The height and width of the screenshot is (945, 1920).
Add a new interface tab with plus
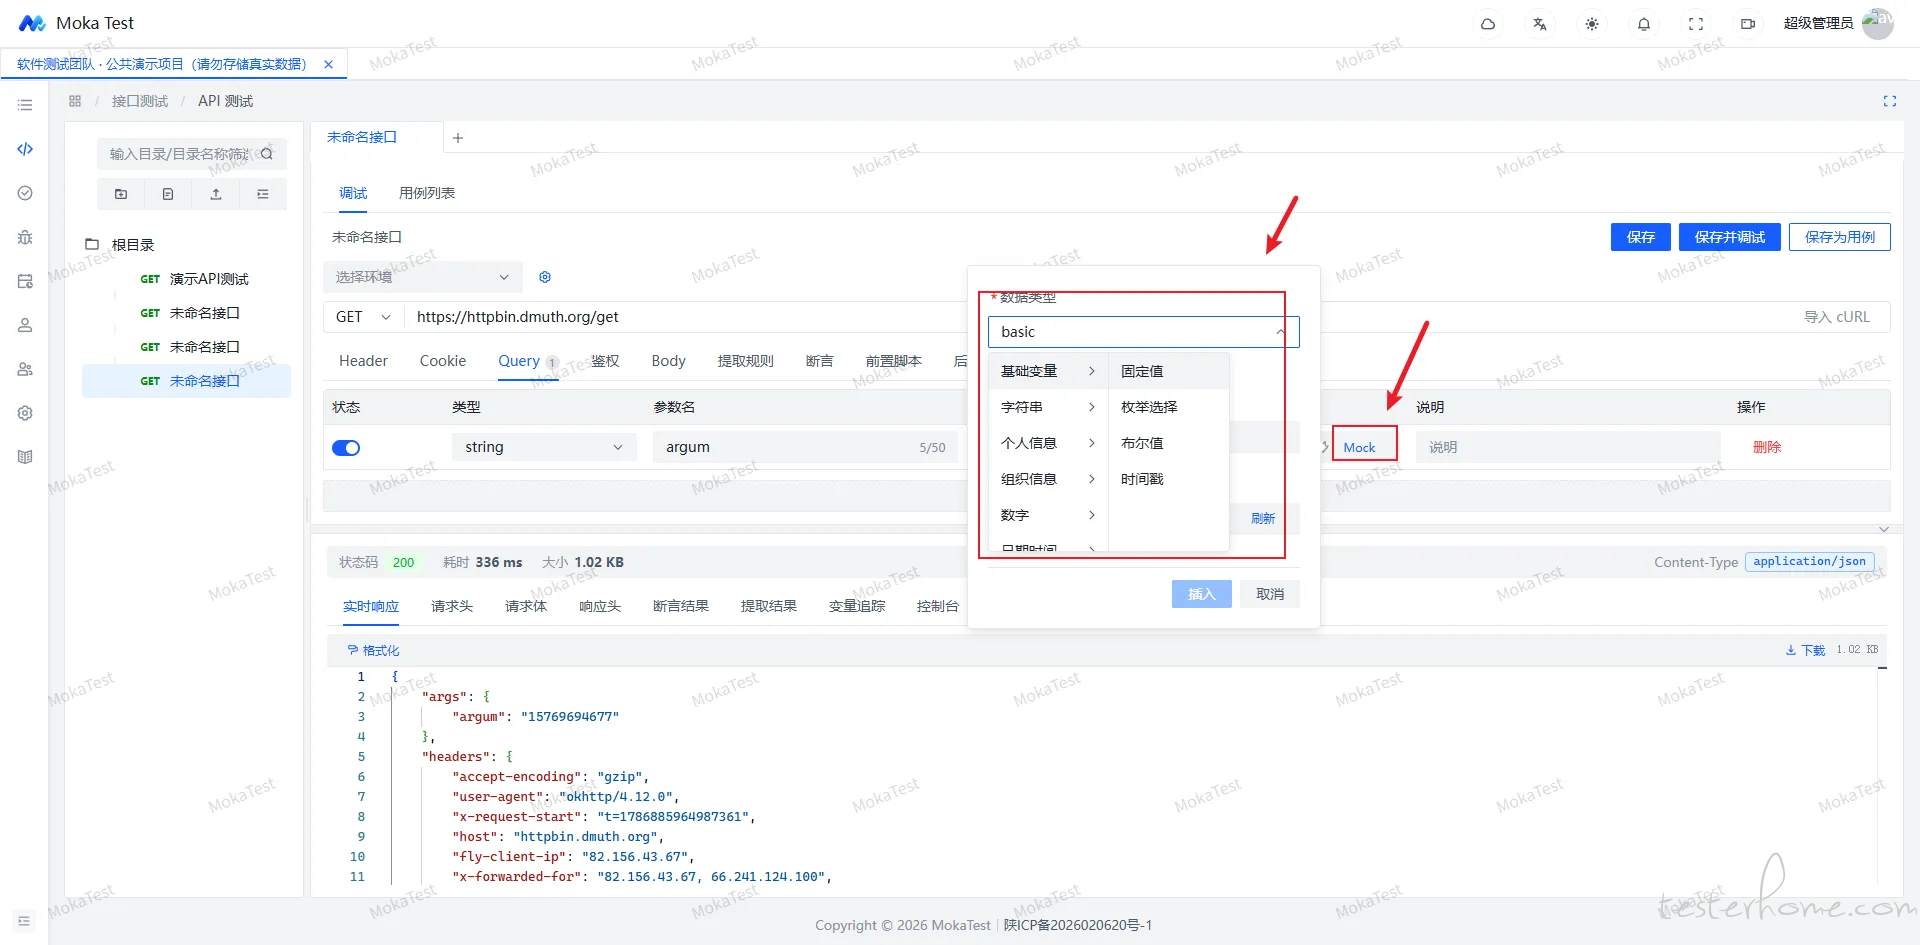pos(458,138)
